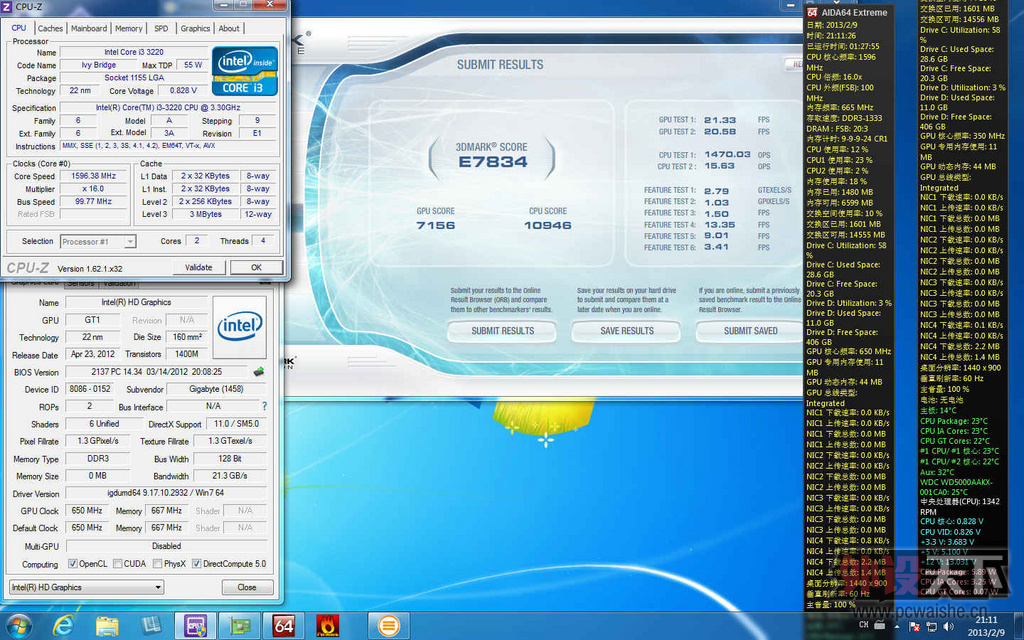Image resolution: width=1024 pixels, height=640 pixels.
Task: Toggle the PhysX checkbox in GPU-Z
Action: click(x=157, y=564)
